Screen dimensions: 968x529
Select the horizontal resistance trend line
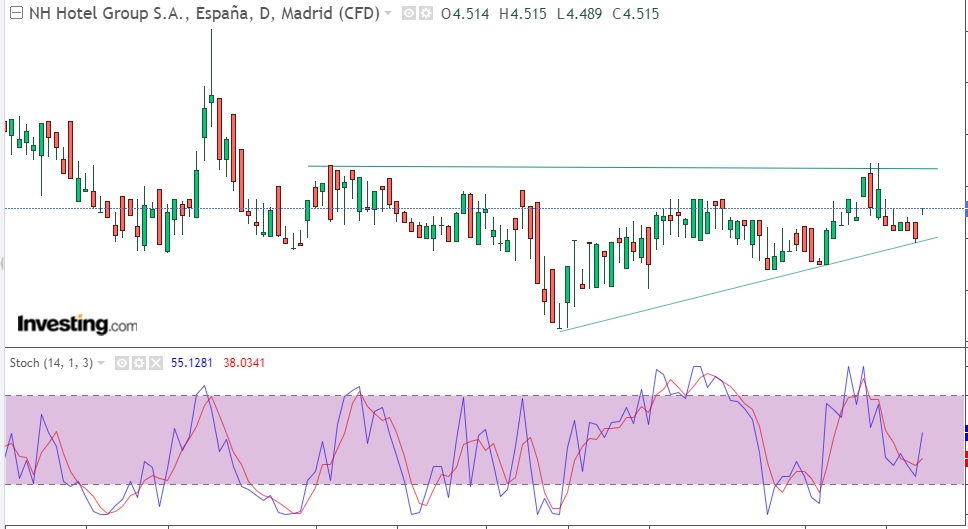pos(623,167)
